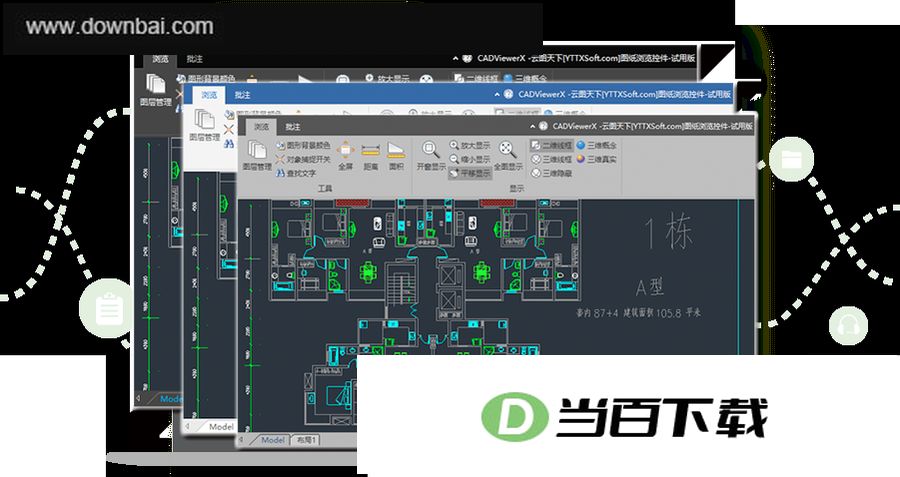The image size is (900, 477).
Task: Select 三维概念 display mode in the front window
Action: (596, 145)
